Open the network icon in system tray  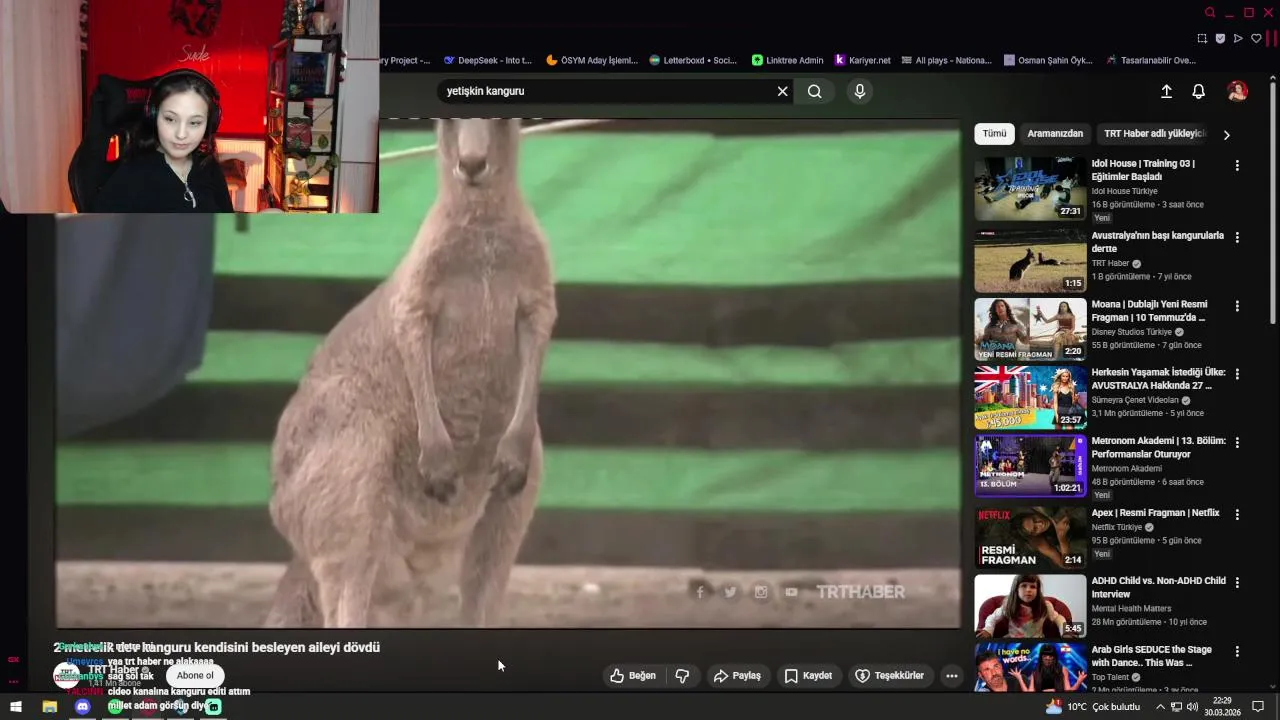(x=1176, y=706)
